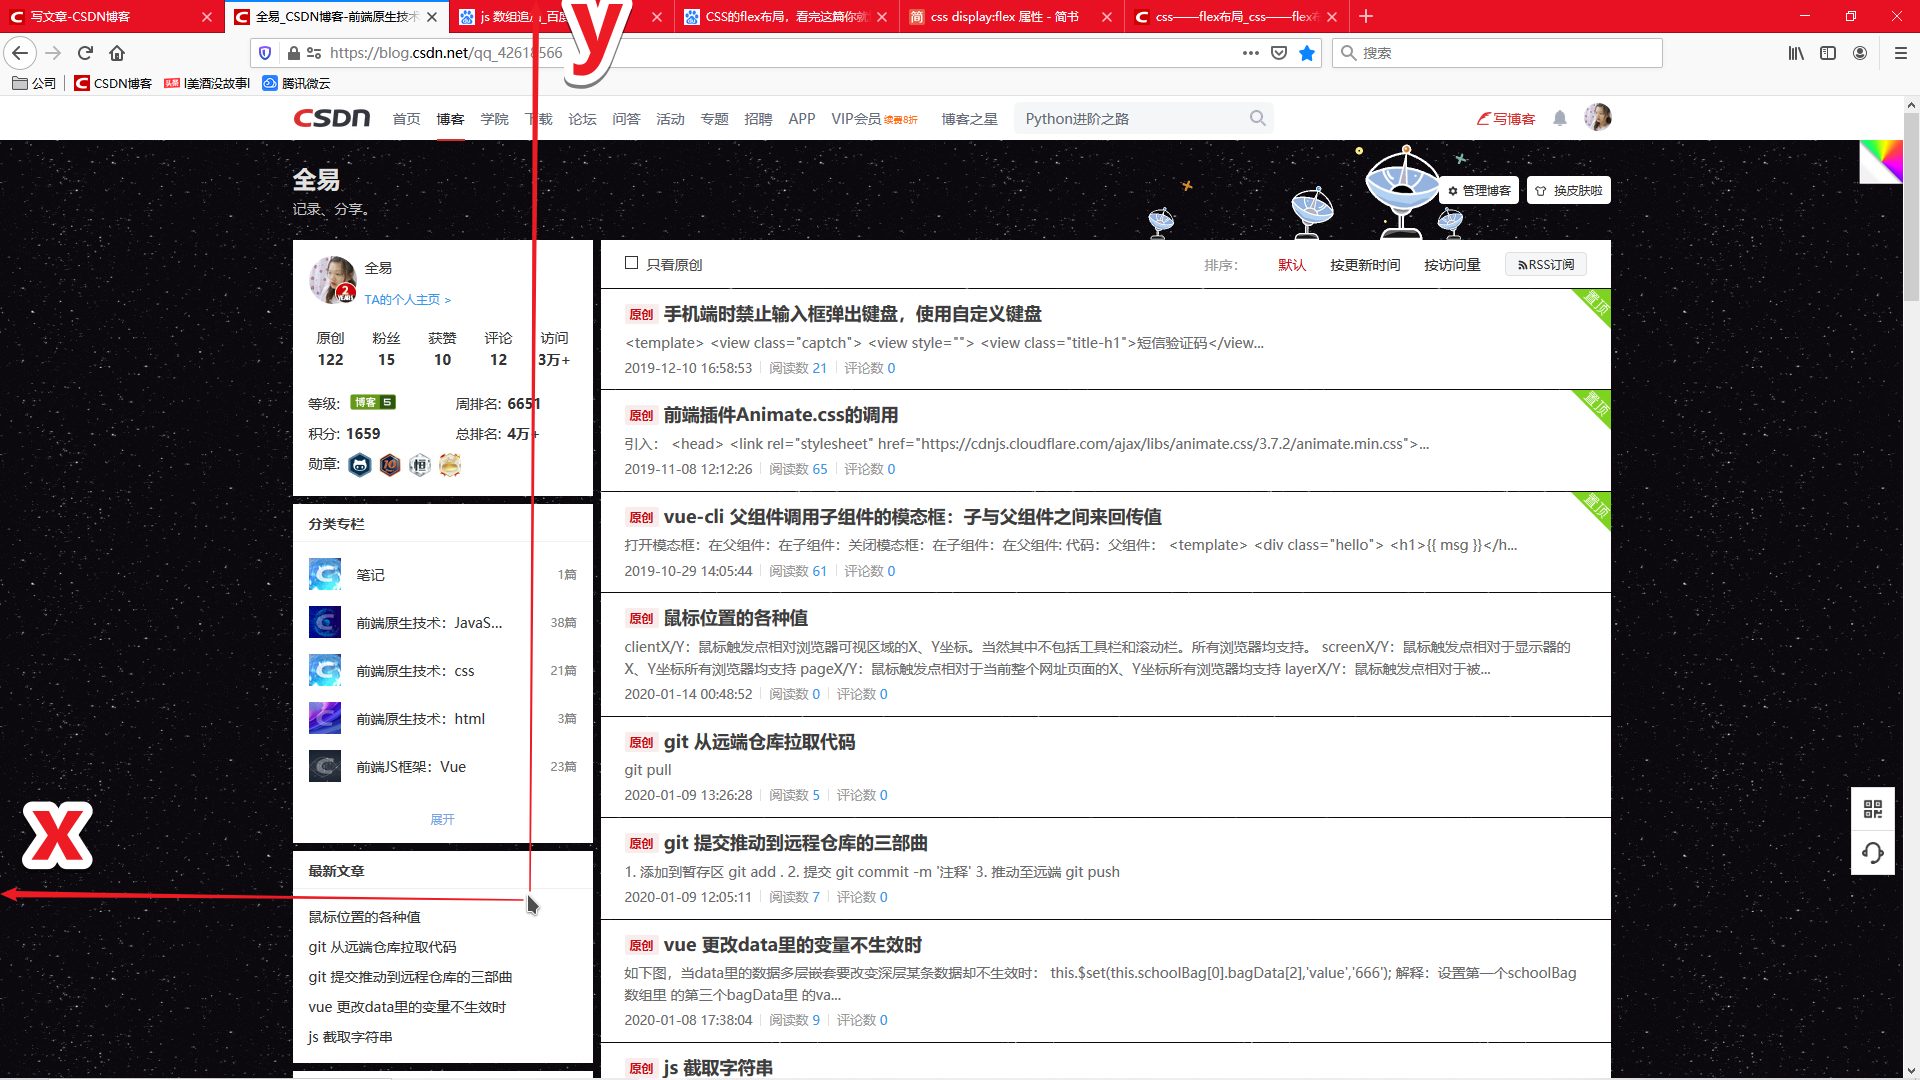The width and height of the screenshot is (1920, 1080).
Task: Click the profile avatar in sidebar card
Action: point(333,280)
